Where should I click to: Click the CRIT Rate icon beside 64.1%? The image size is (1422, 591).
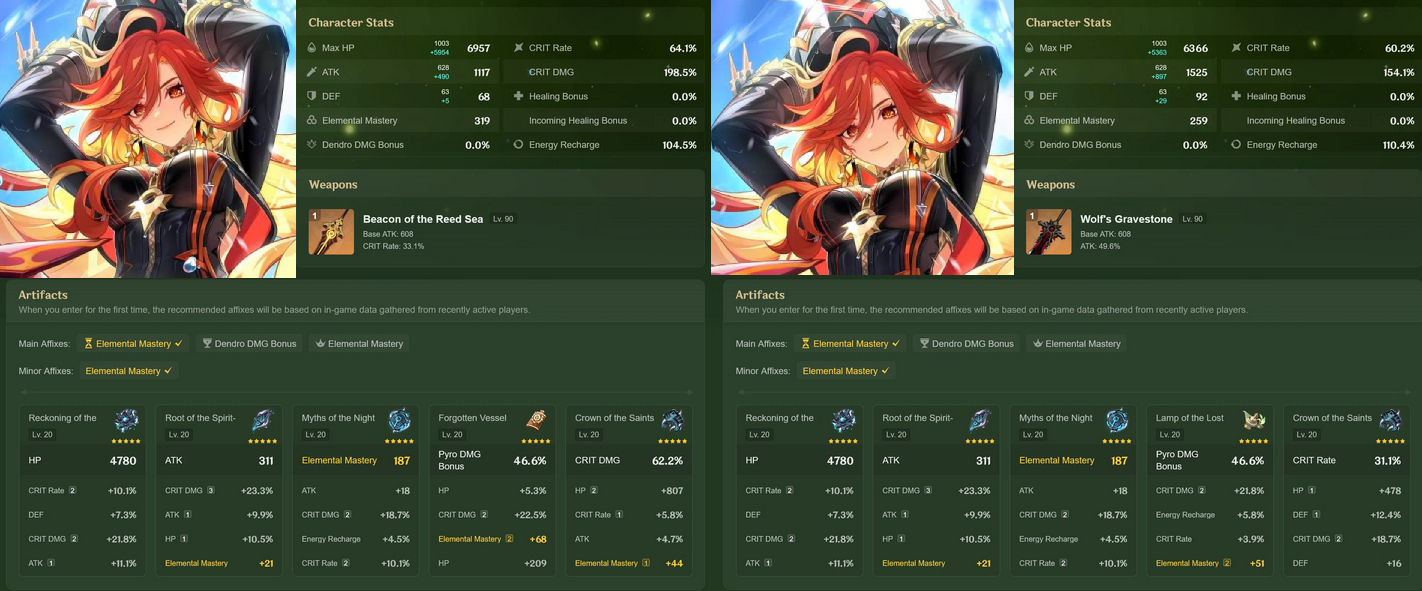point(518,48)
